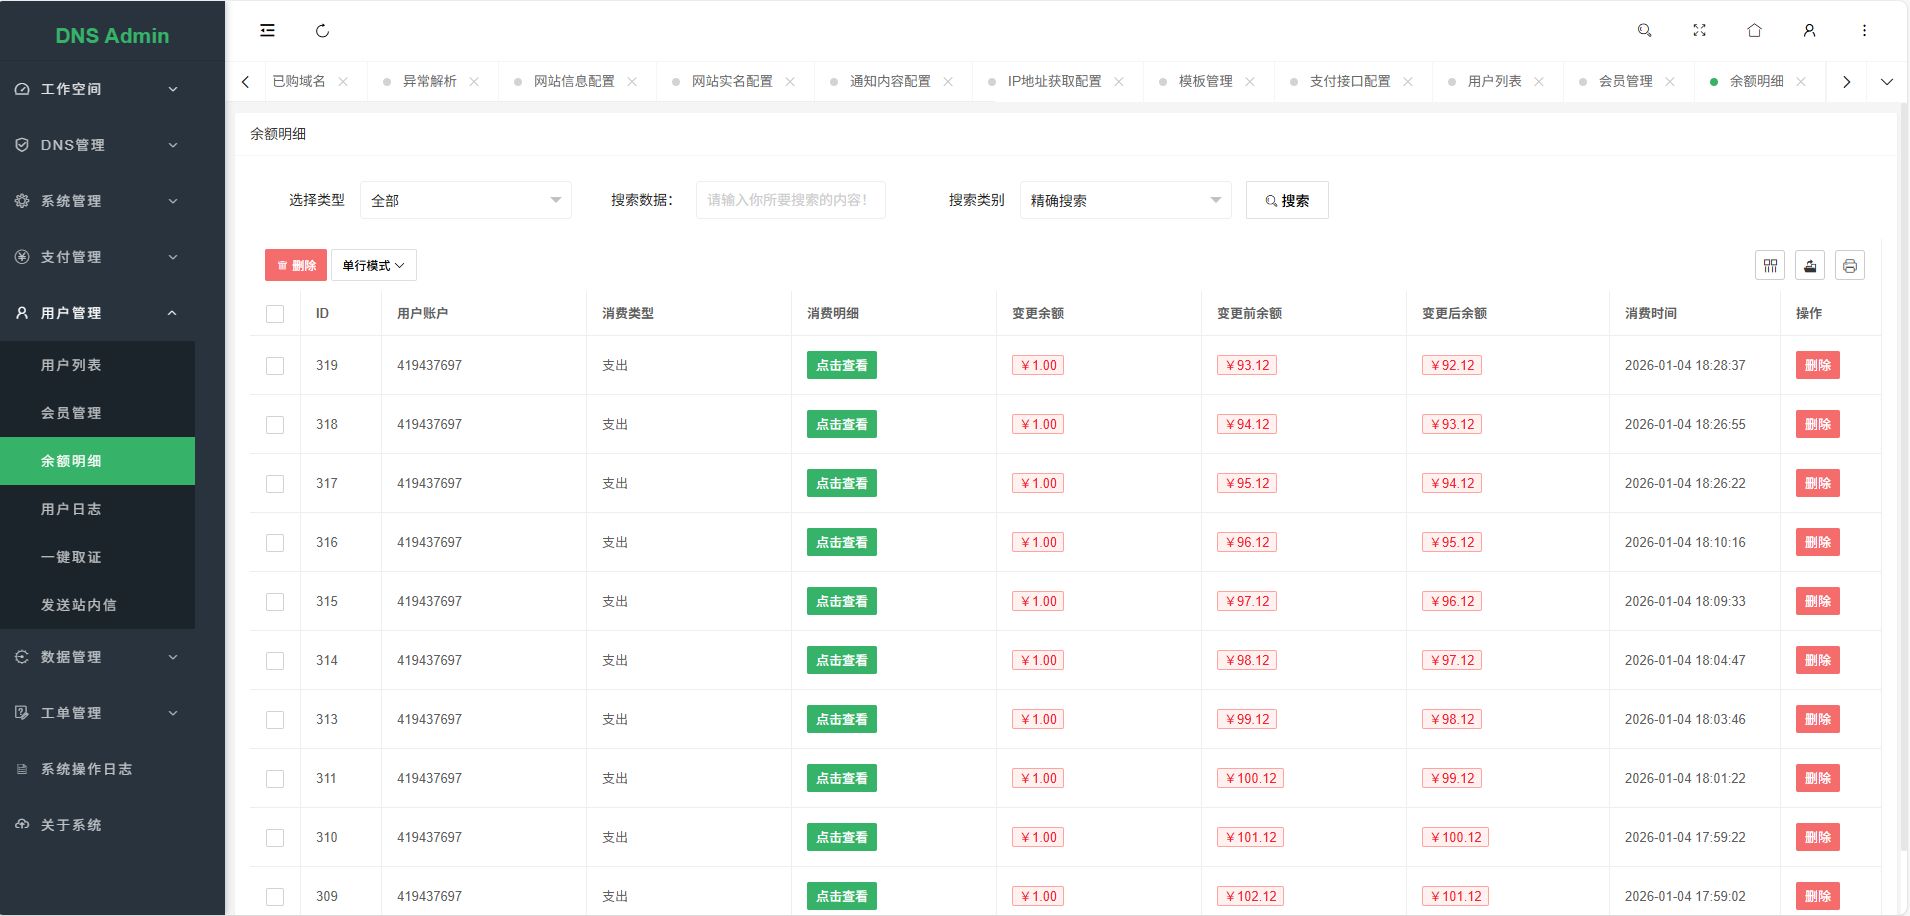The image size is (1910, 916).
Task: Check the select-all checkbox in the table header
Action: [x=275, y=313]
